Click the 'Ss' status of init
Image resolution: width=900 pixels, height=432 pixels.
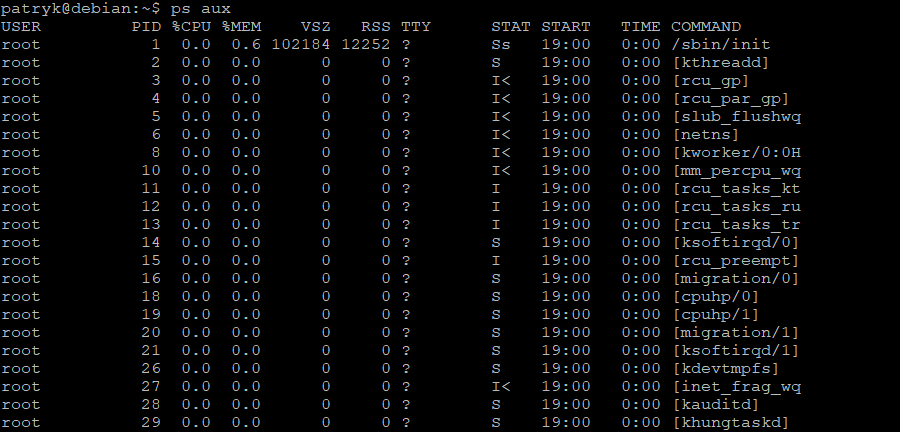[x=501, y=44]
